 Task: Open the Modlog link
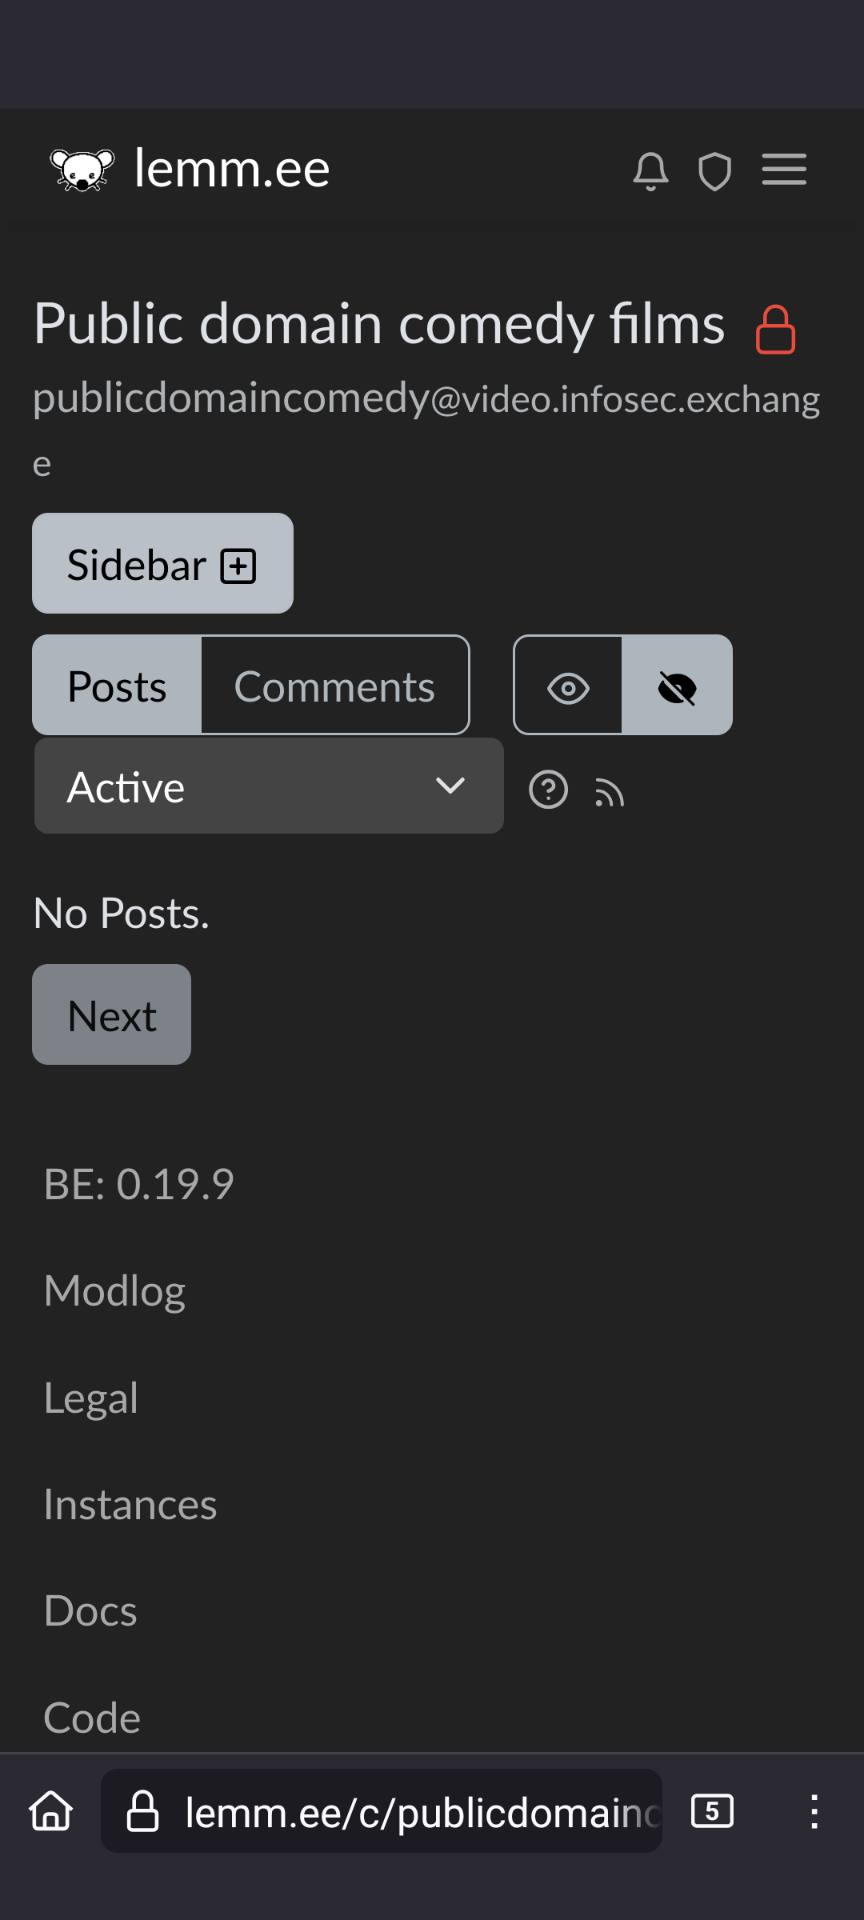point(115,1291)
